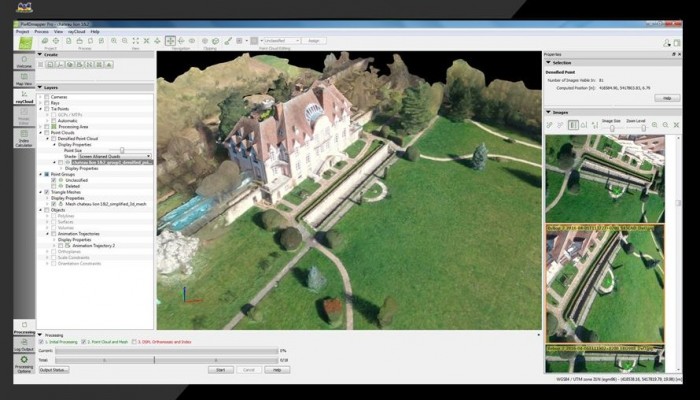Viewport: 700px width, 400px height.
Task: Enable the Tie Points layer checkbox
Action: point(46,109)
